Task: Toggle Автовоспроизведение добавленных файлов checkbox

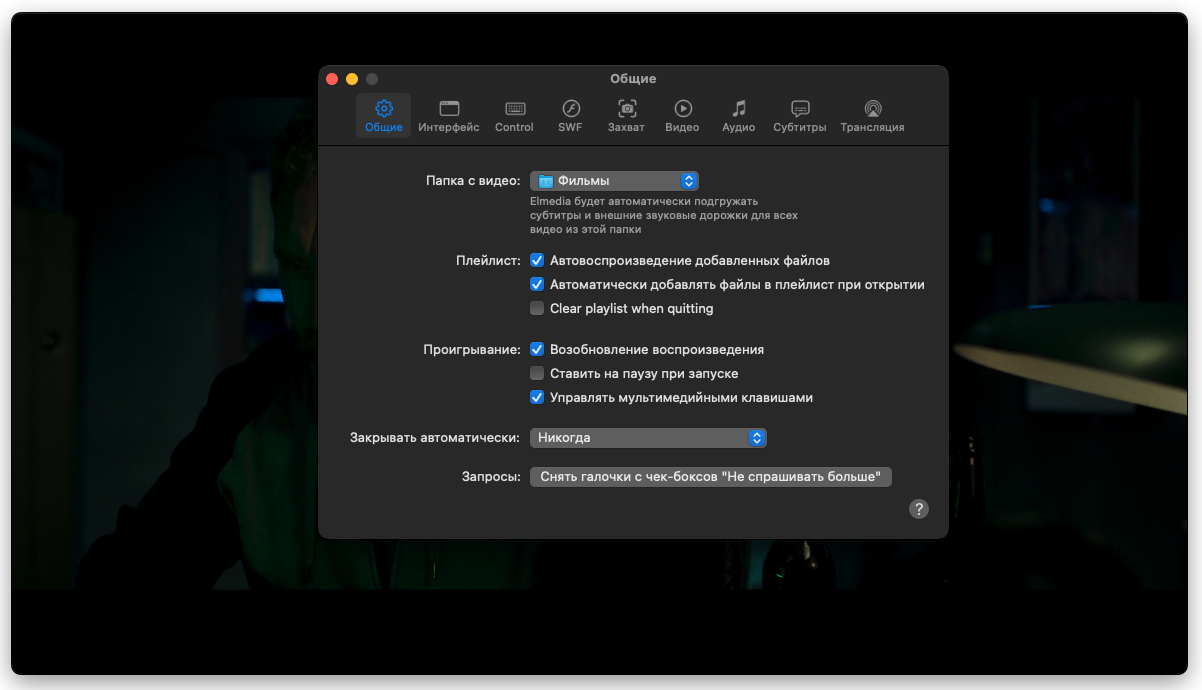Action: [x=537, y=260]
